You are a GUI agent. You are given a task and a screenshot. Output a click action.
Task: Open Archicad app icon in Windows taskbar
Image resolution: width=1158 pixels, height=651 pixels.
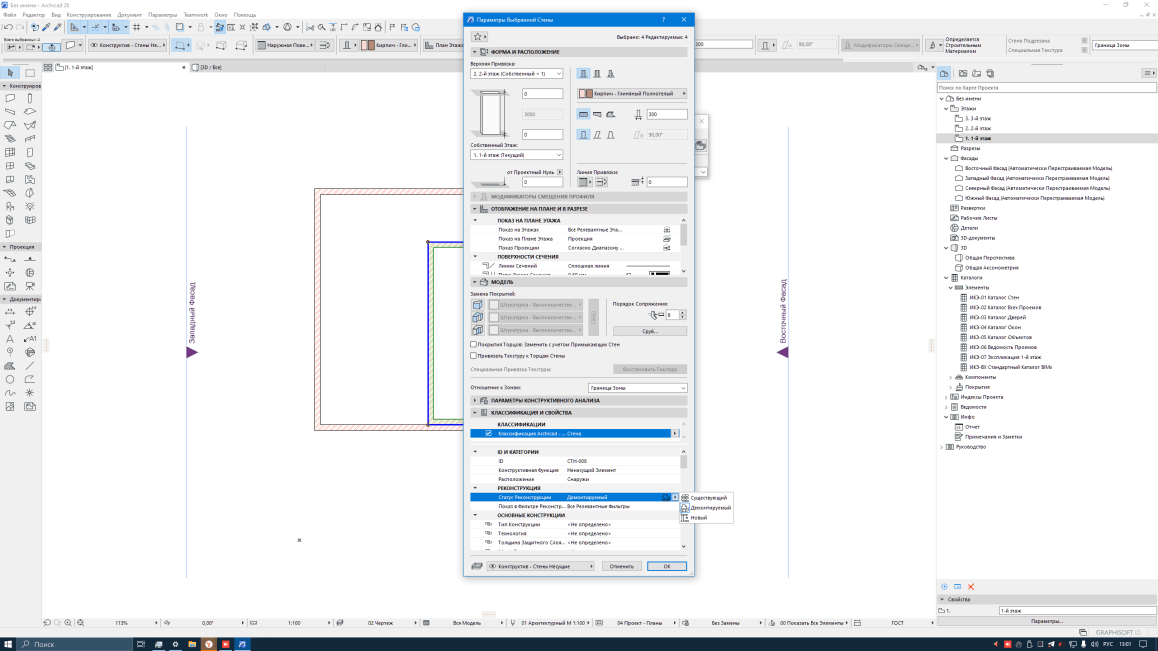click(x=241, y=644)
